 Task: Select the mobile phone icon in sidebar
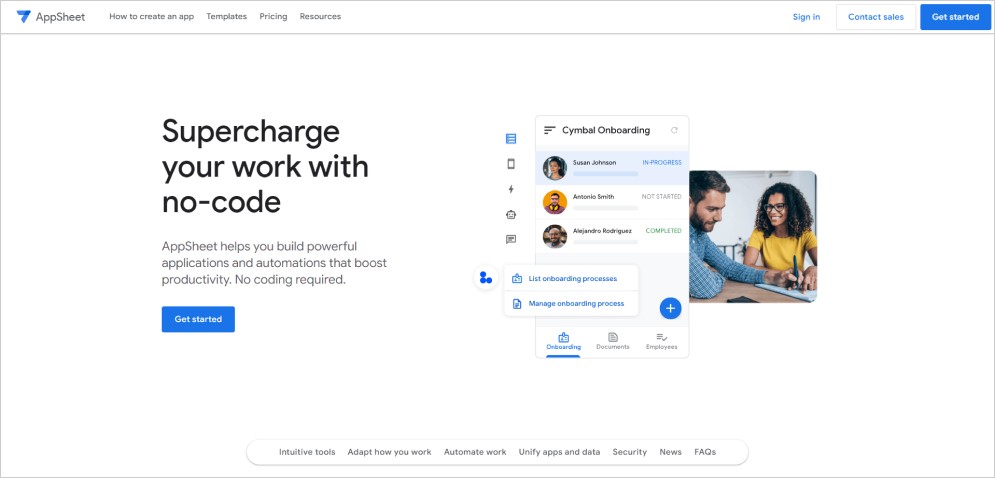511,164
